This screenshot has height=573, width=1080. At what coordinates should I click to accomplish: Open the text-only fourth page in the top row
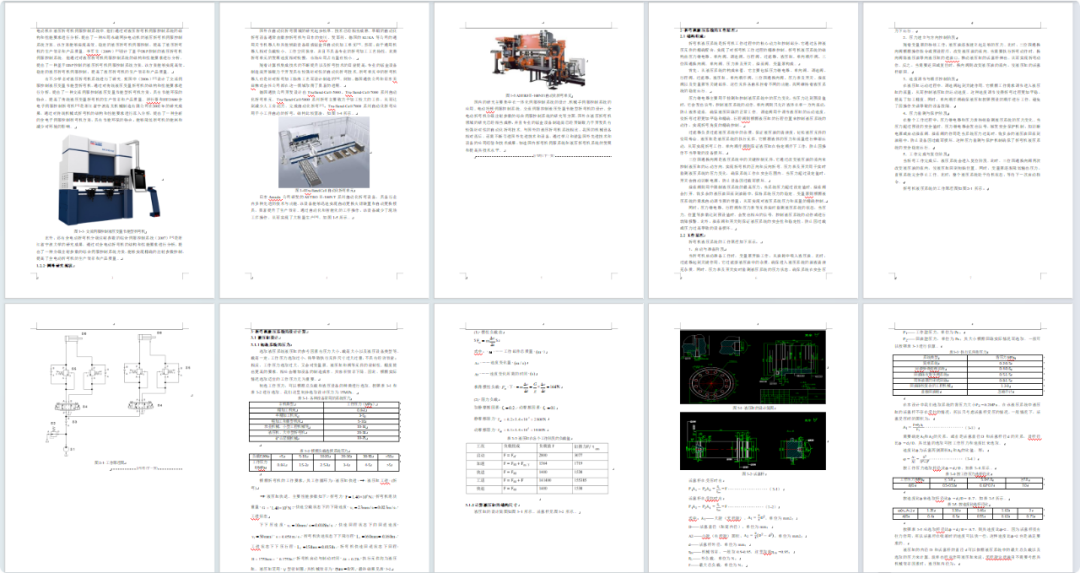(755, 150)
